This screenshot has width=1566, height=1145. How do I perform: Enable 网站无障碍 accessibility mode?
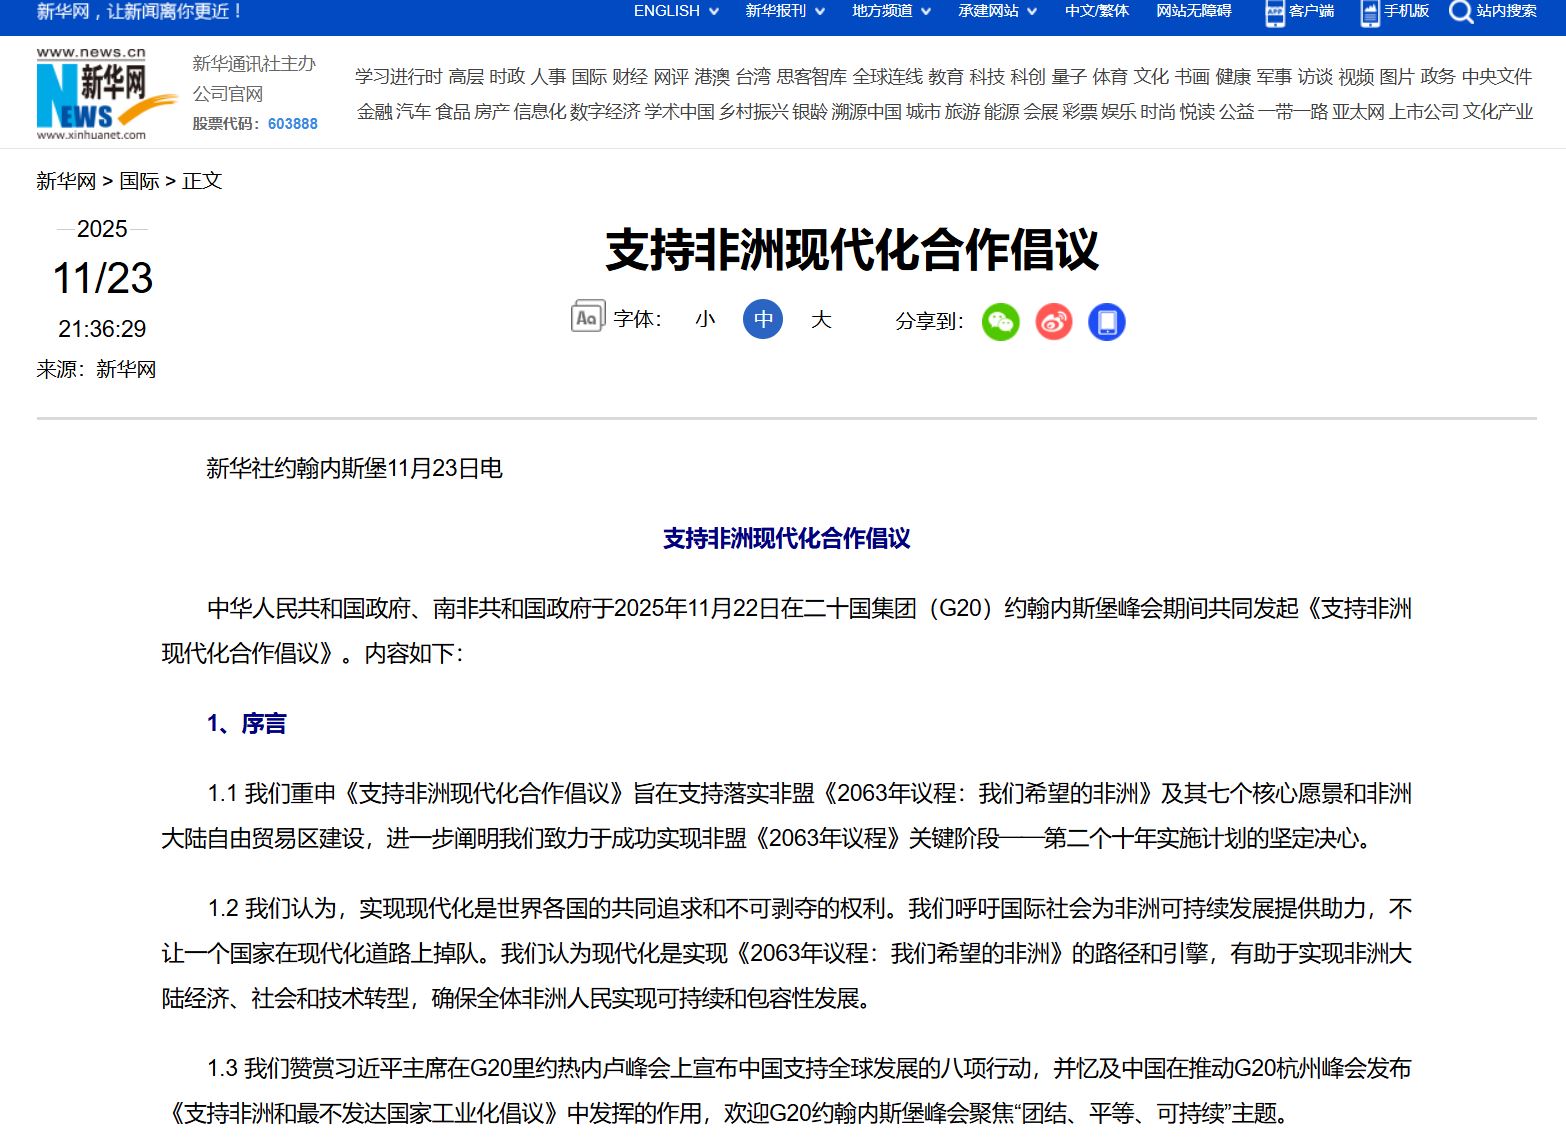tap(1193, 11)
